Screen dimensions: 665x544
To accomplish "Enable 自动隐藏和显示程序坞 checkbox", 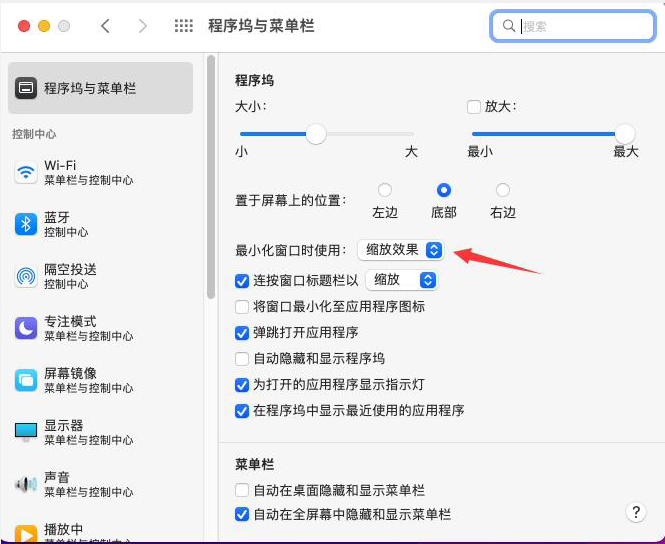I will click(242, 359).
